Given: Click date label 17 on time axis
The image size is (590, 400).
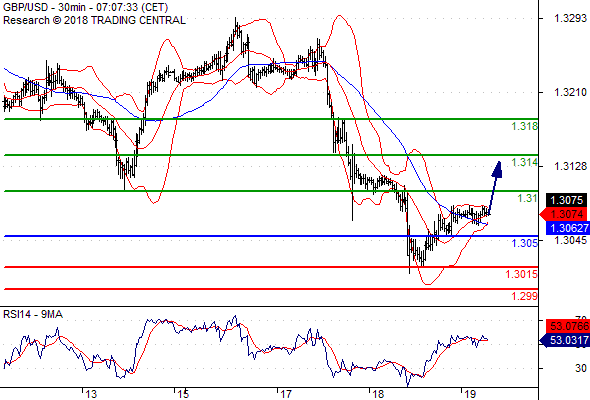Looking at the screenshot, I should click(x=286, y=394).
